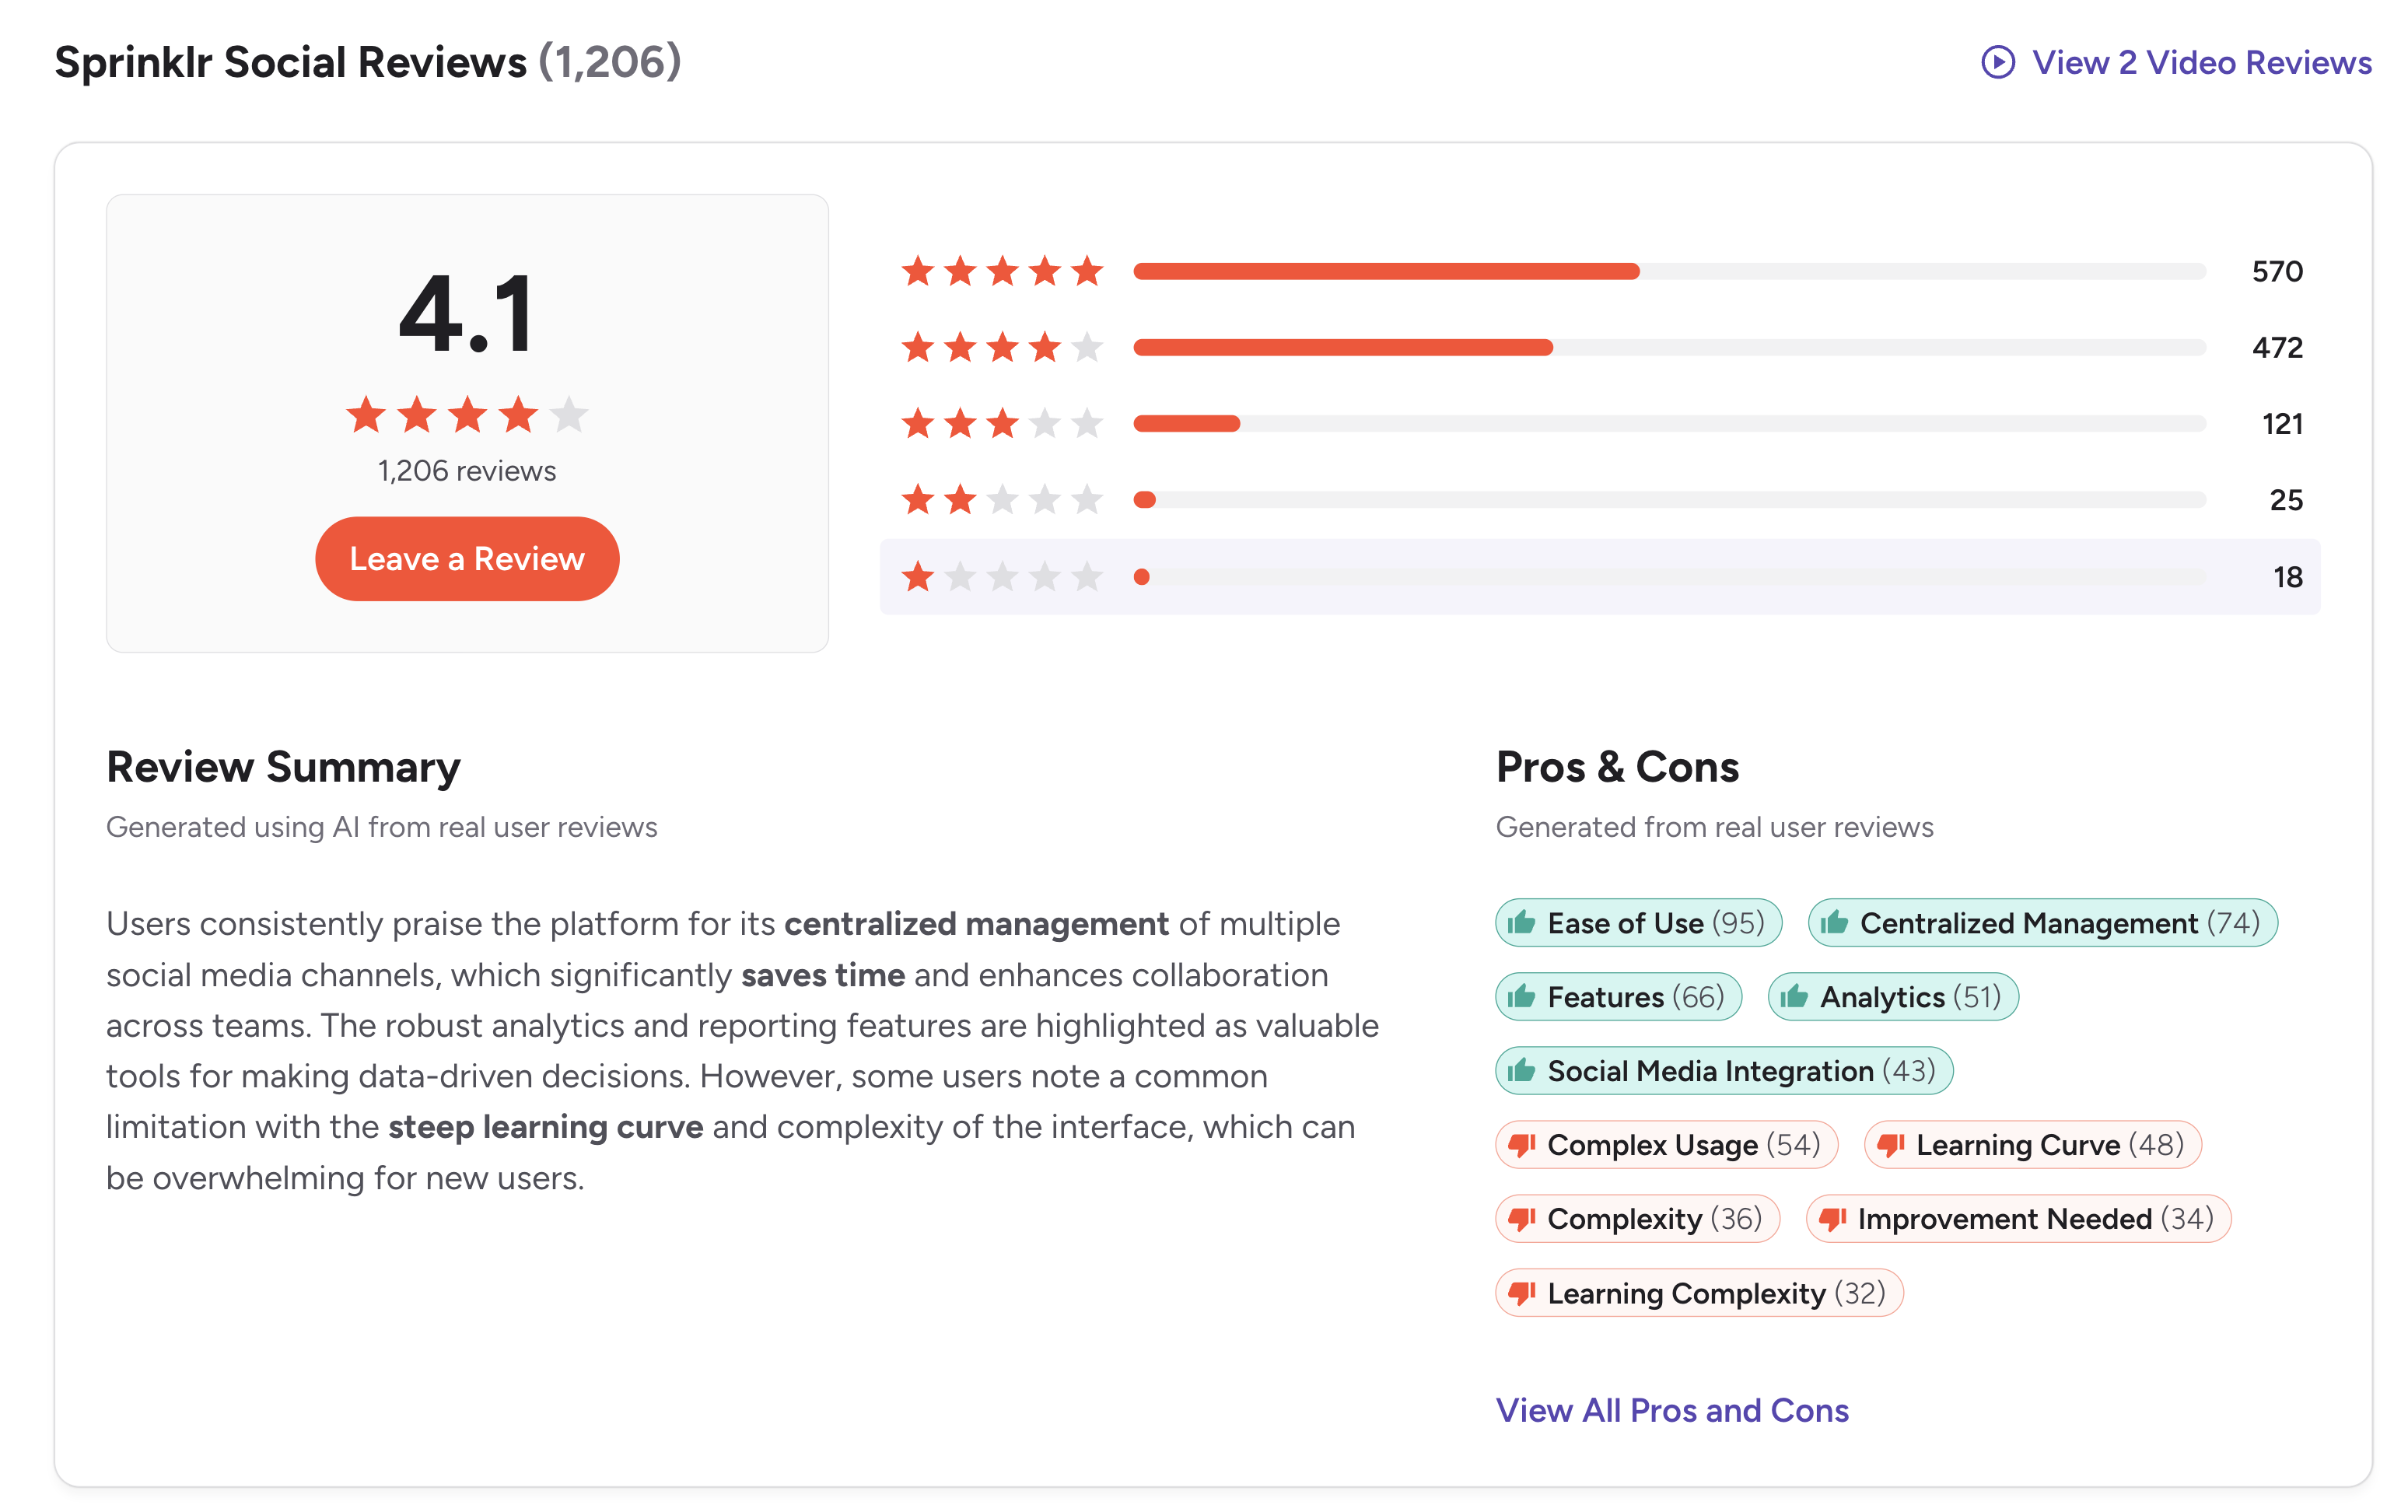Click the thumbs-down icon on Complex Usage

(1521, 1145)
